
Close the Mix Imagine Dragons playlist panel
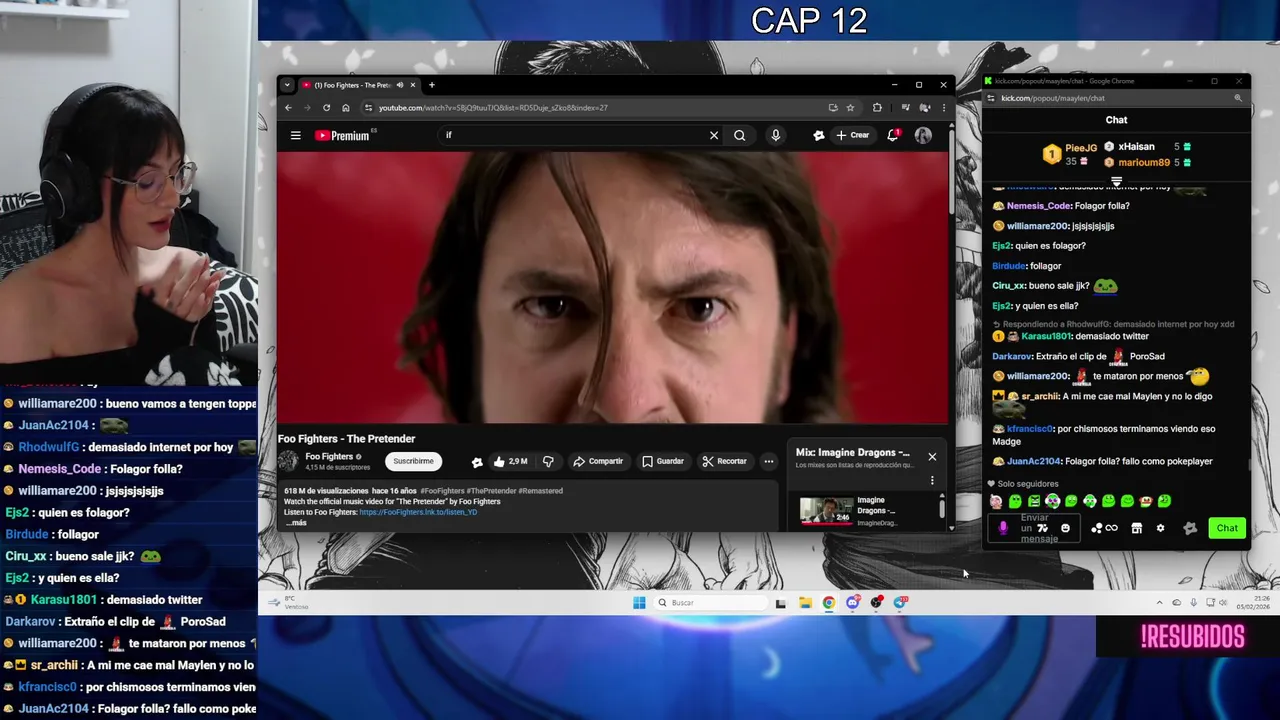point(932,457)
